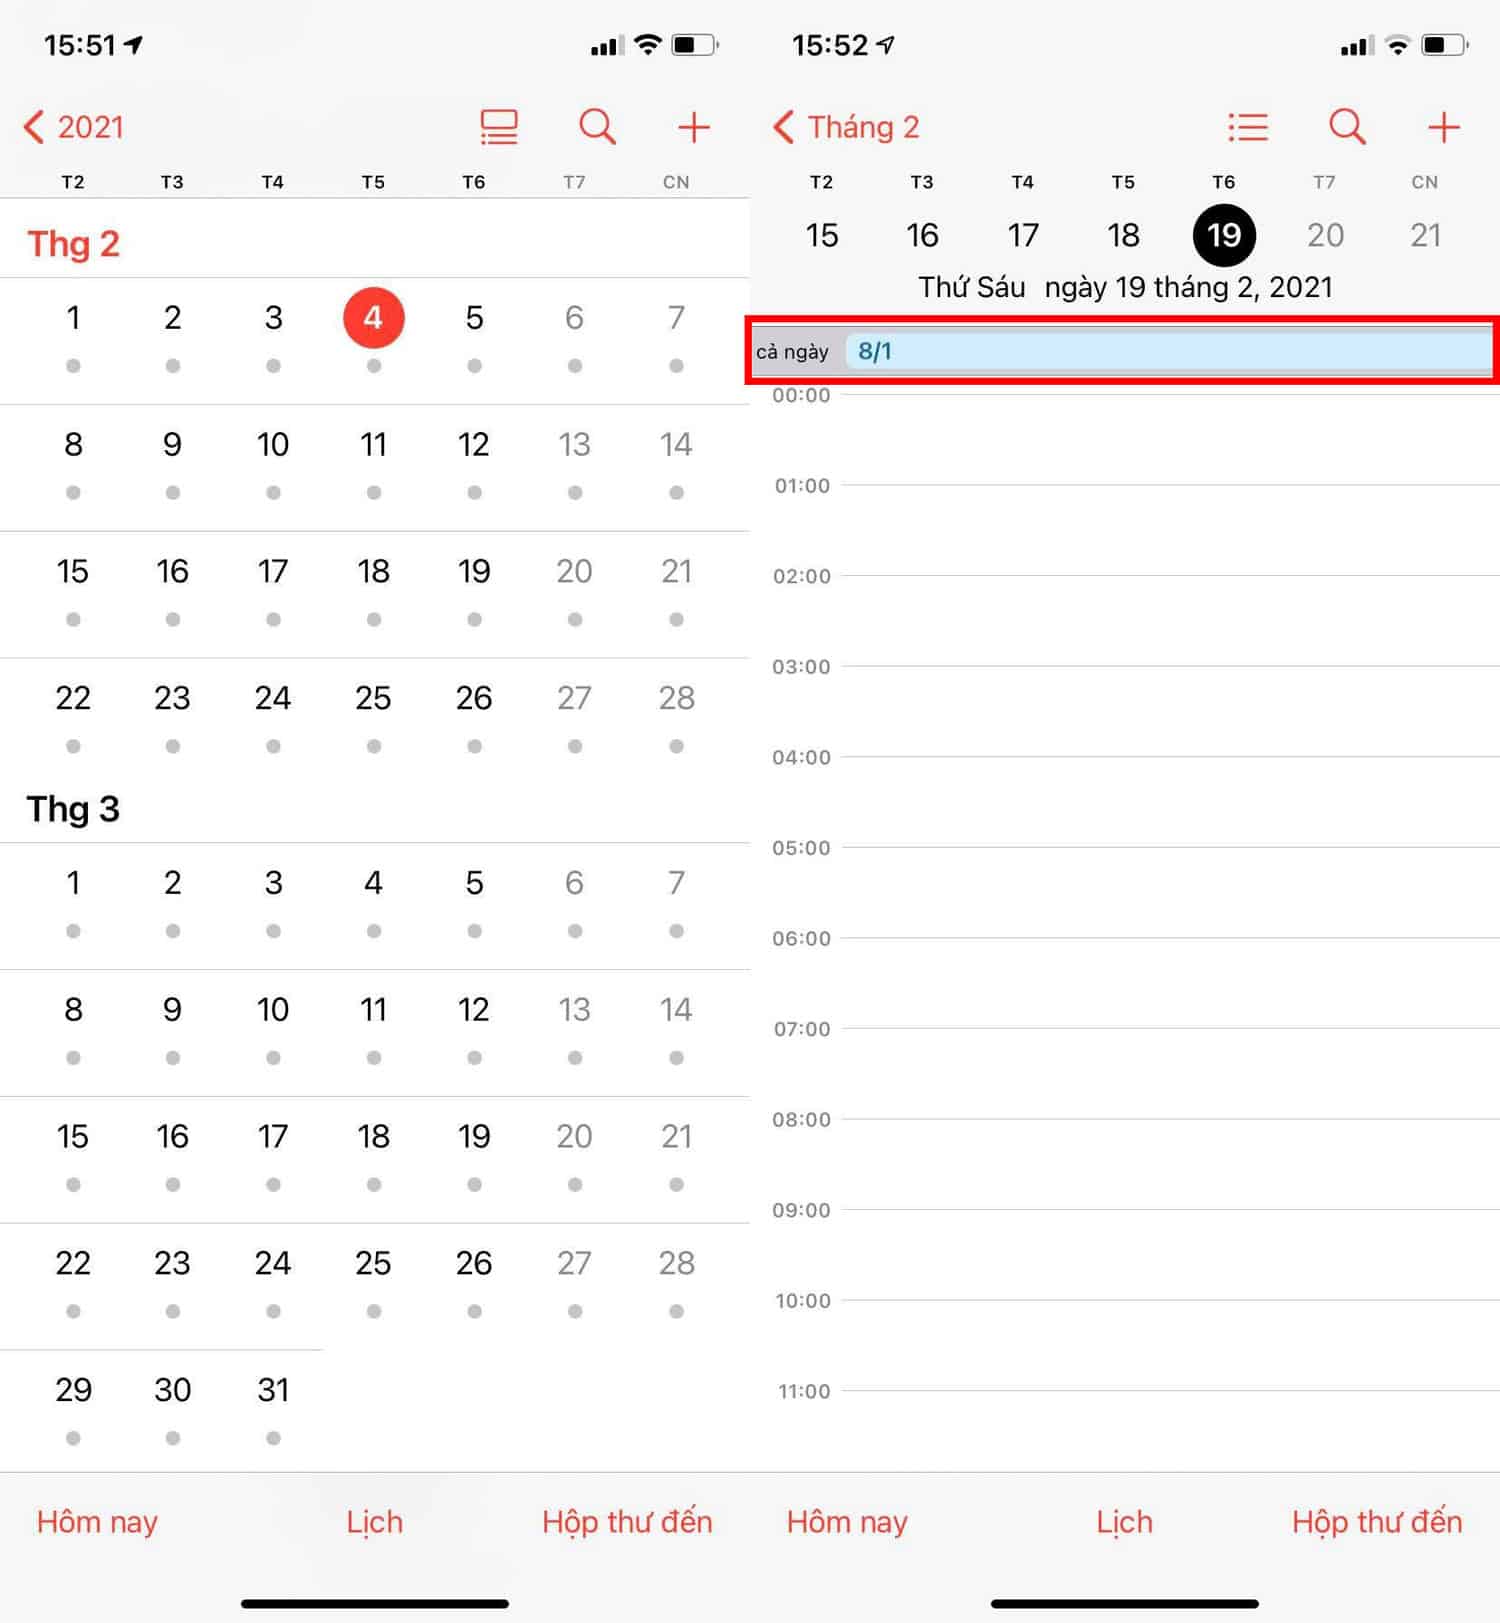Tap the plus icon in month view

[x=693, y=127]
